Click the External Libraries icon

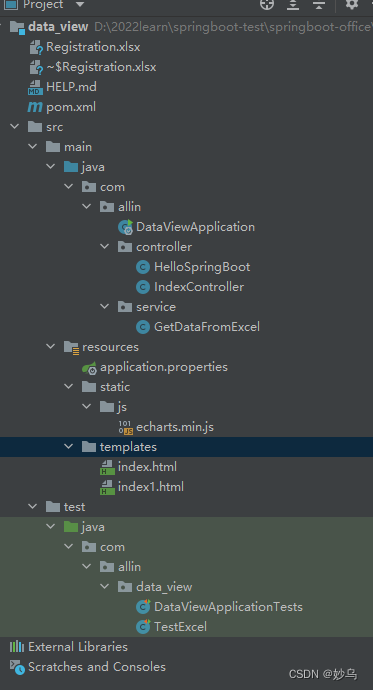pos(17,646)
